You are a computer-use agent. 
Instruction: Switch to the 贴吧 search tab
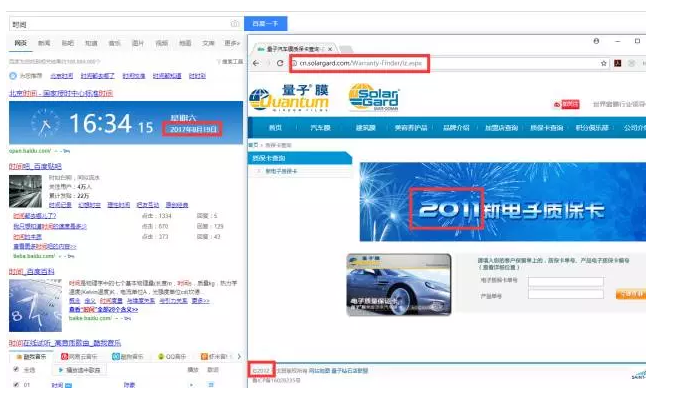coord(67,43)
